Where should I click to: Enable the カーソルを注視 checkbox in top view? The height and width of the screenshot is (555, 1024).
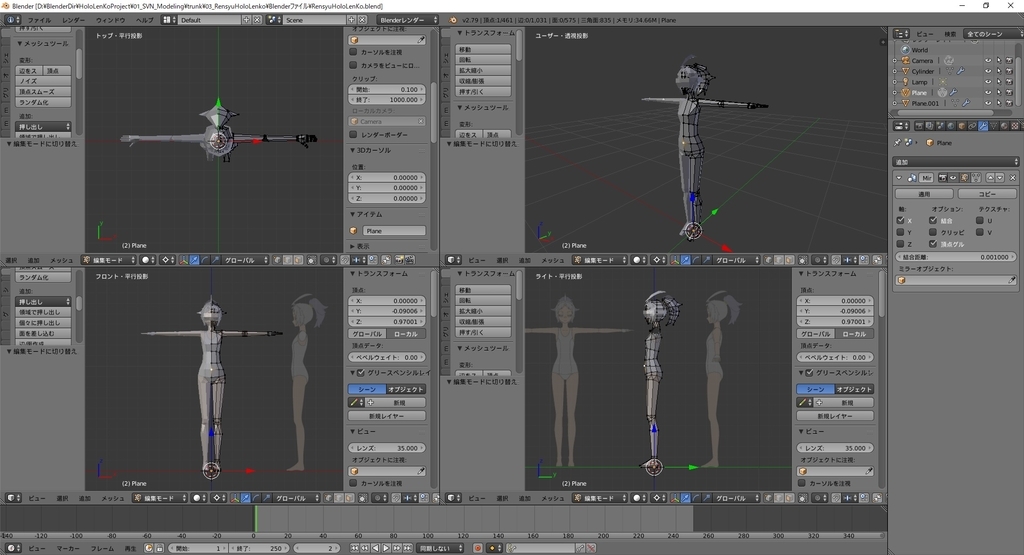click(353, 52)
